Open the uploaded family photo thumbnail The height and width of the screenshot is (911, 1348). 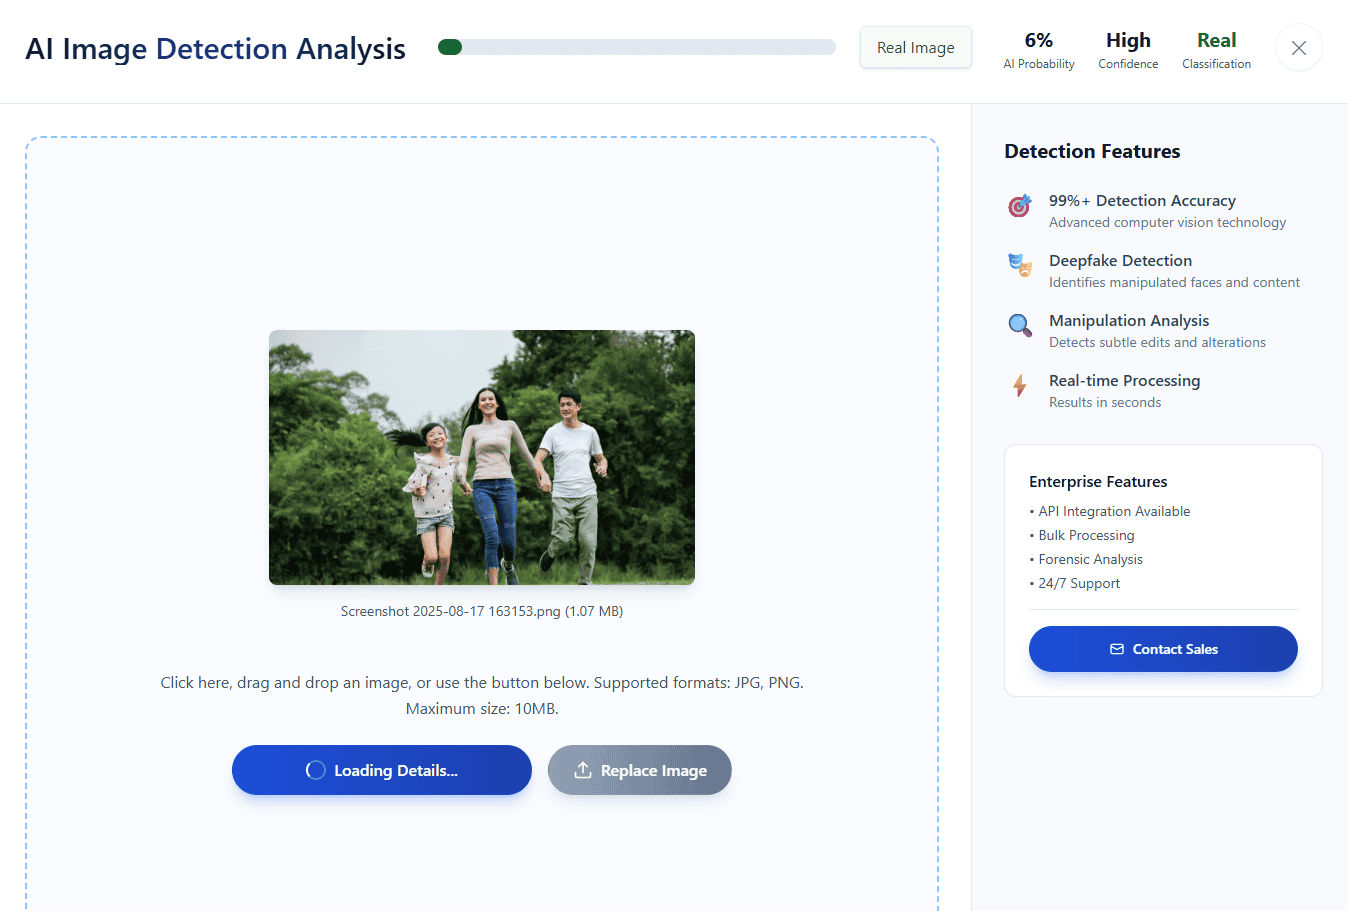pos(482,457)
